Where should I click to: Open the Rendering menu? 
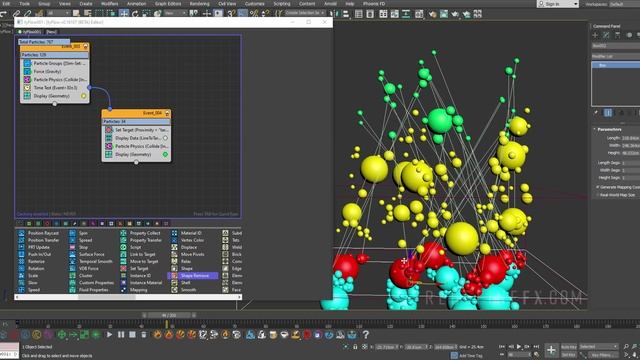[199, 4]
